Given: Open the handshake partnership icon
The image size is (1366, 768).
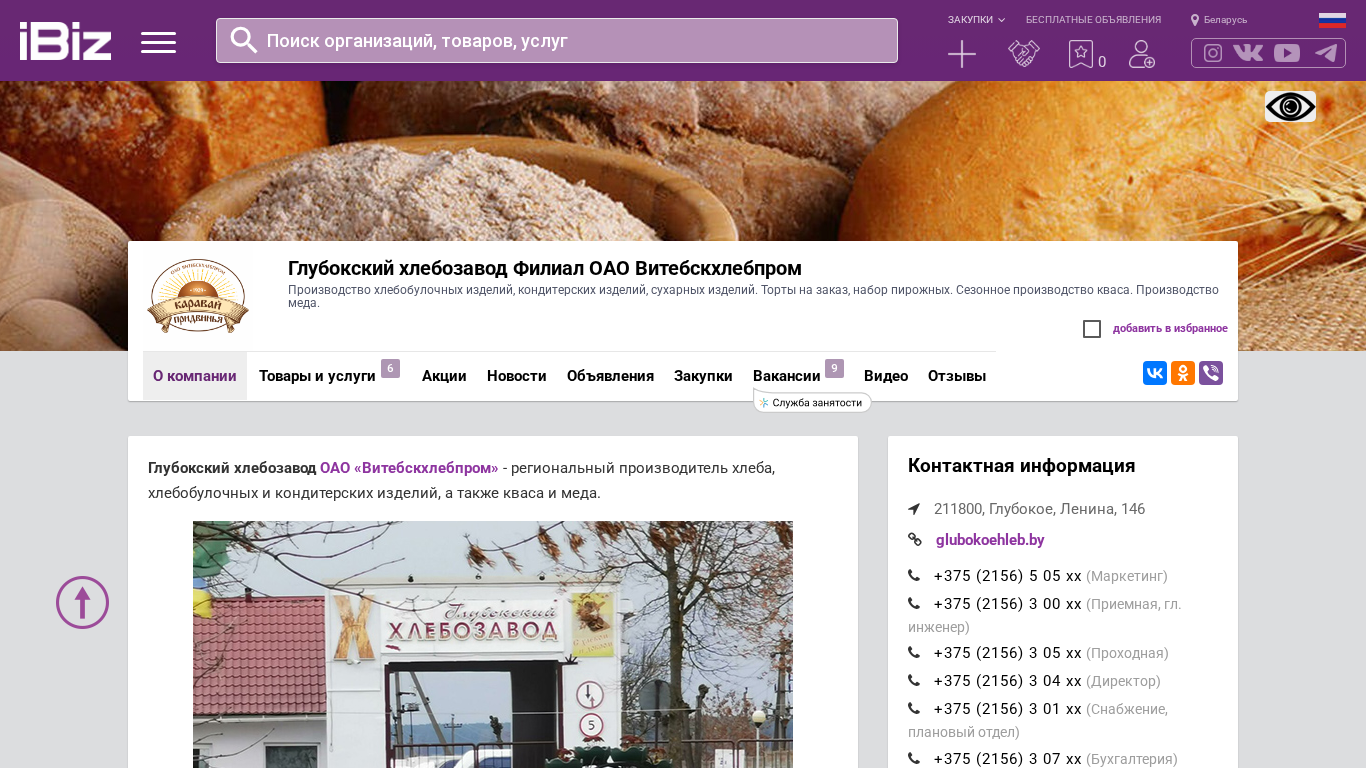Looking at the screenshot, I should tap(1024, 54).
